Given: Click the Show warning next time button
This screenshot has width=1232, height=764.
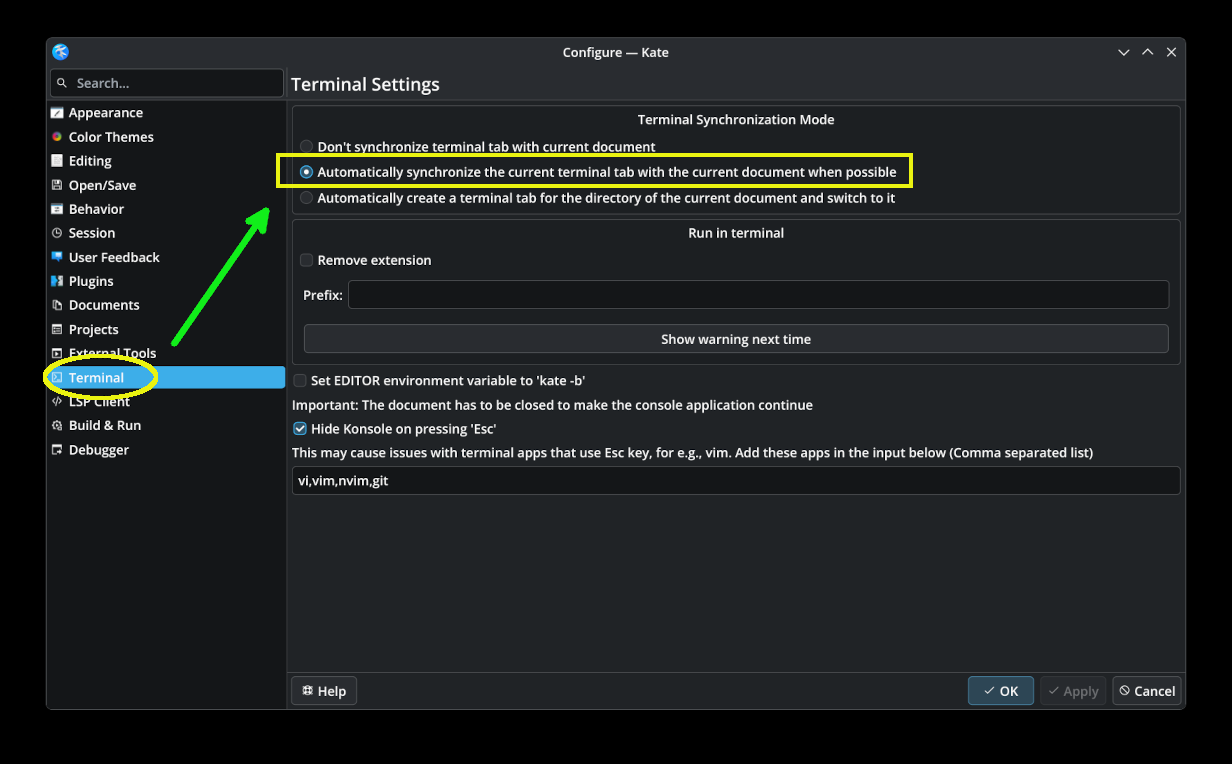Looking at the screenshot, I should click(x=736, y=339).
